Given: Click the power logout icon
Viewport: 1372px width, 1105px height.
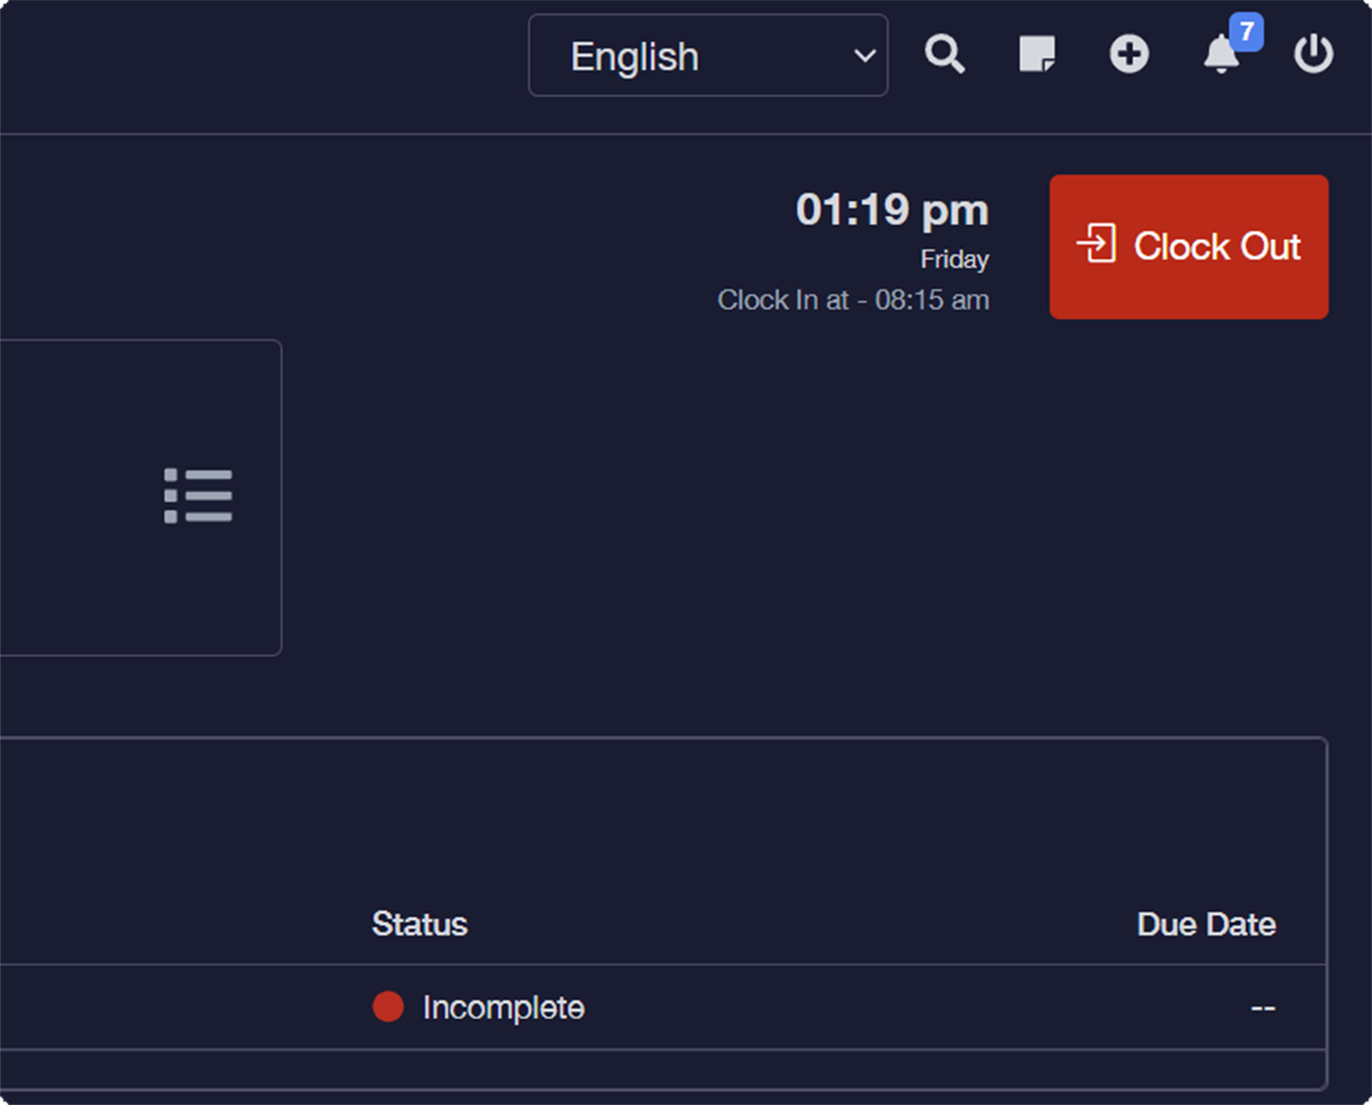Looking at the screenshot, I should (1313, 54).
